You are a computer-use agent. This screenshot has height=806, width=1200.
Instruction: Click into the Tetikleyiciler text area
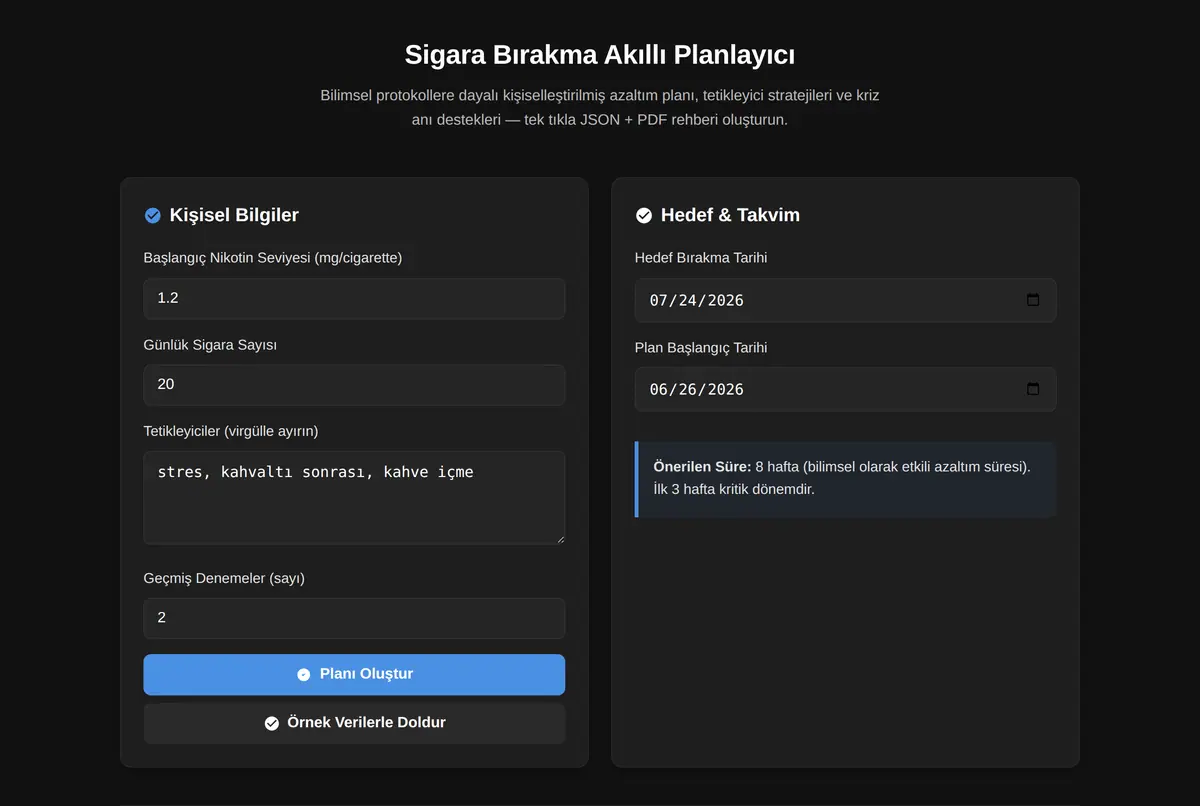point(354,497)
